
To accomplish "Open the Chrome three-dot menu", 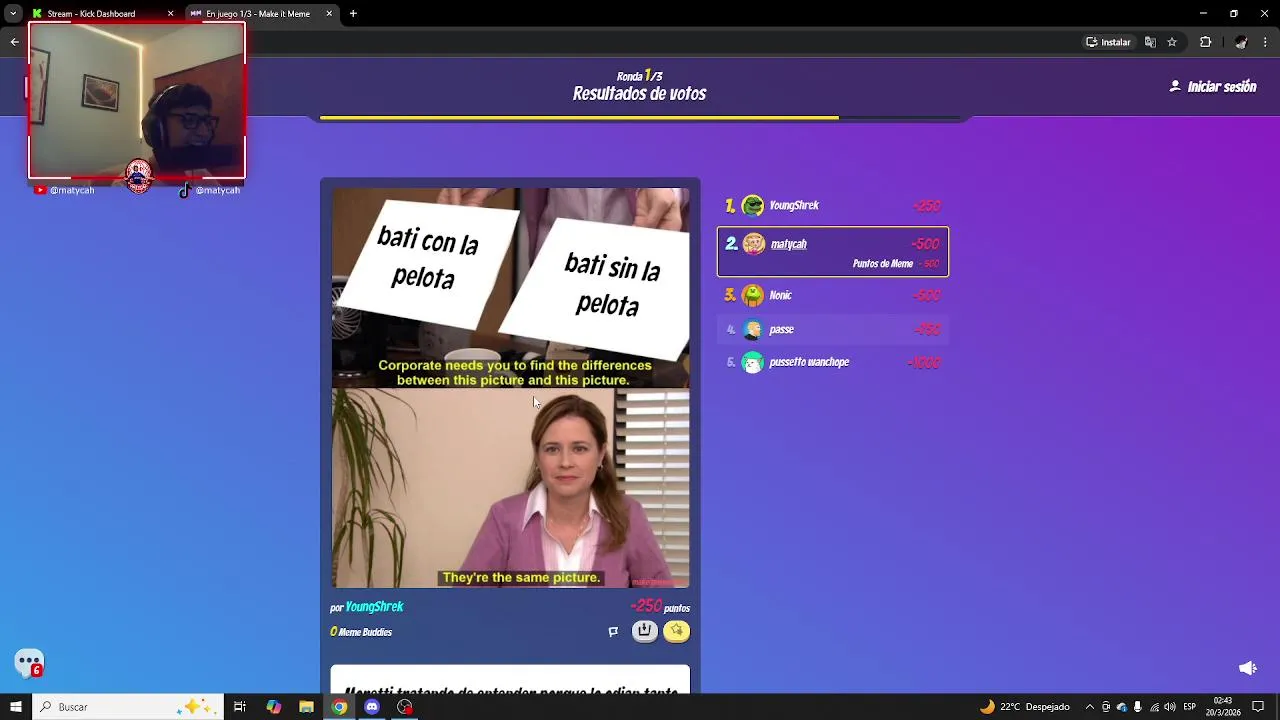I will [x=1266, y=42].
